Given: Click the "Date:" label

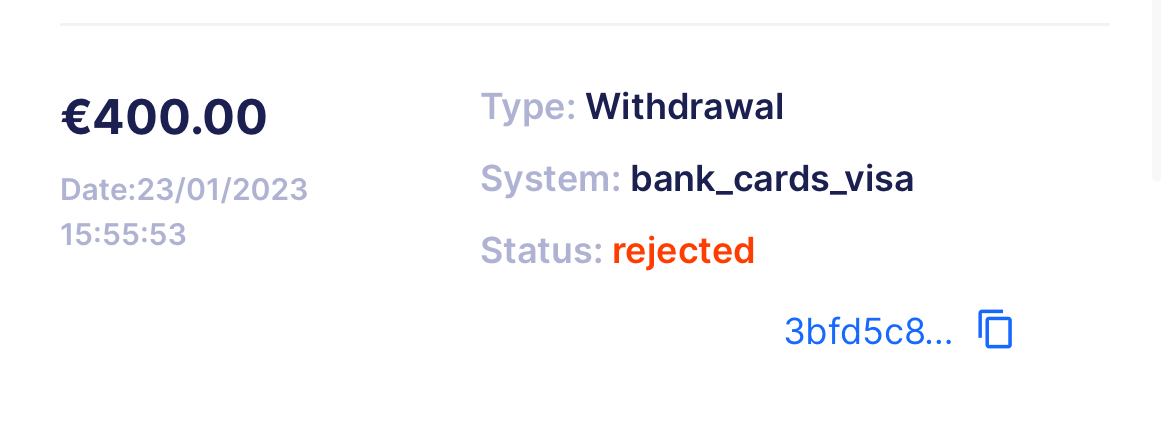Looking at the screenshot, I should pos(98,189).
